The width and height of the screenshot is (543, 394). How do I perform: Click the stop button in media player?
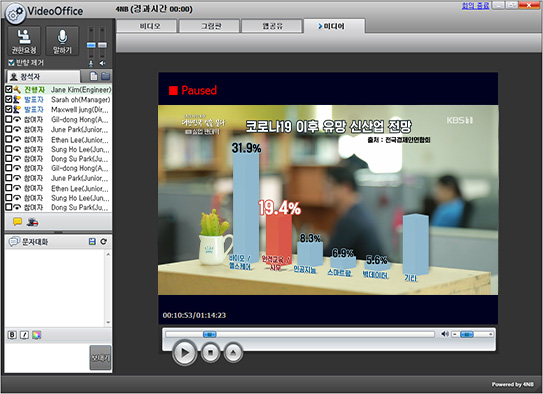tap(210, 352)
